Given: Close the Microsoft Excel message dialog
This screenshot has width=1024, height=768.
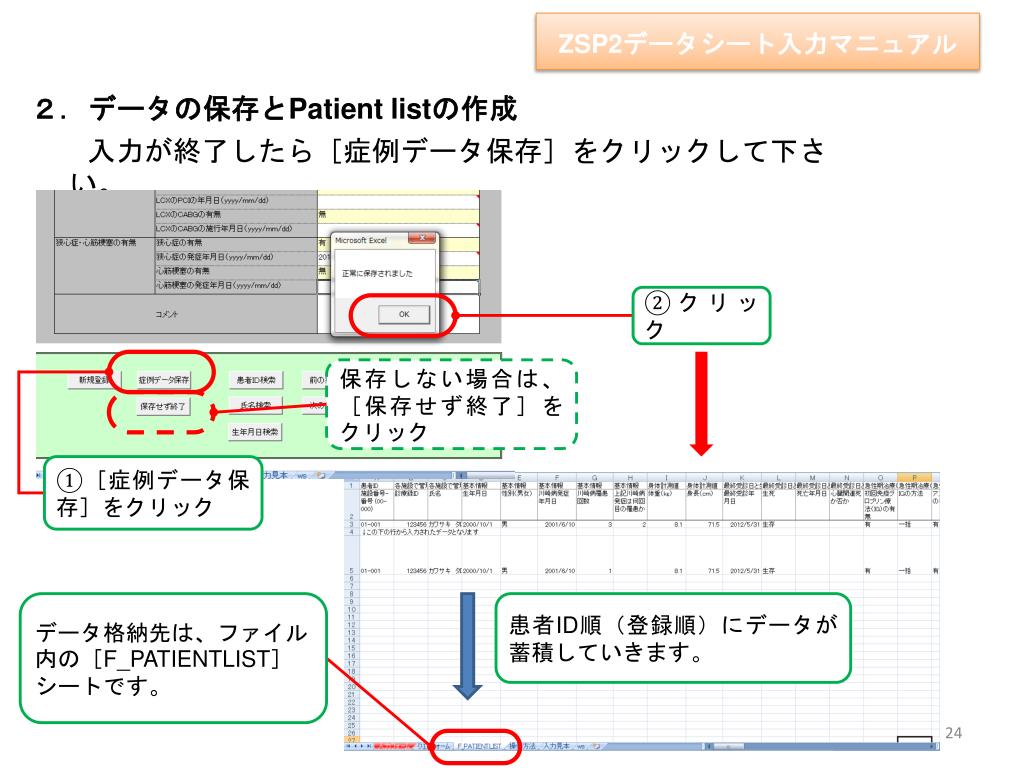Looking at the screenshot, I should (x=422, y=238).
